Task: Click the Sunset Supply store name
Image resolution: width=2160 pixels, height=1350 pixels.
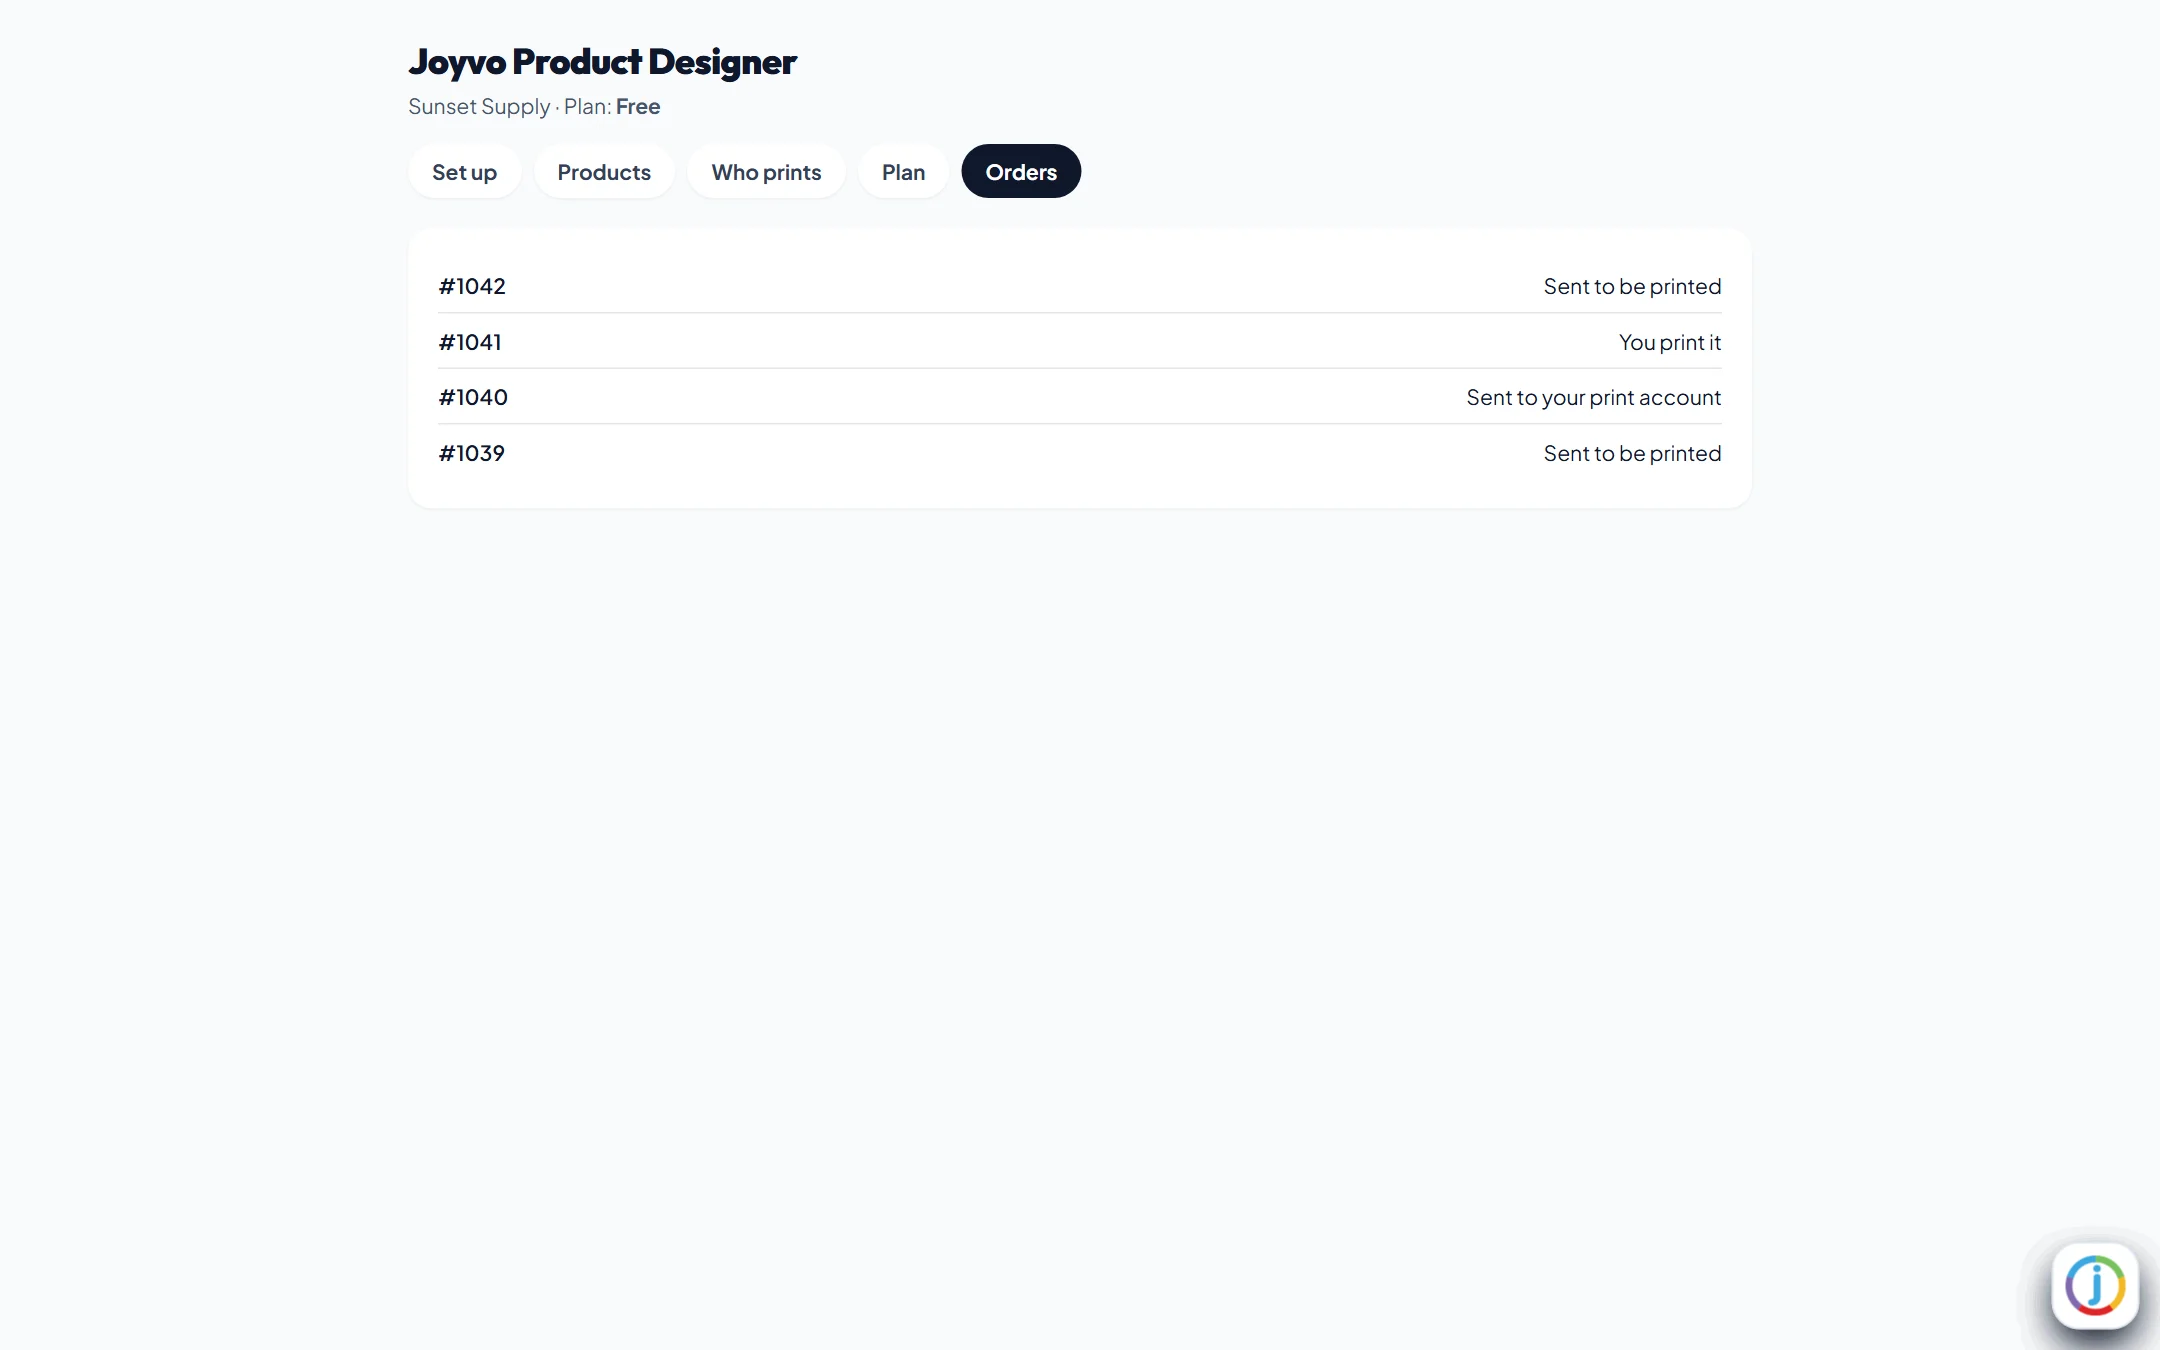Action: click(x=479, y=107)
